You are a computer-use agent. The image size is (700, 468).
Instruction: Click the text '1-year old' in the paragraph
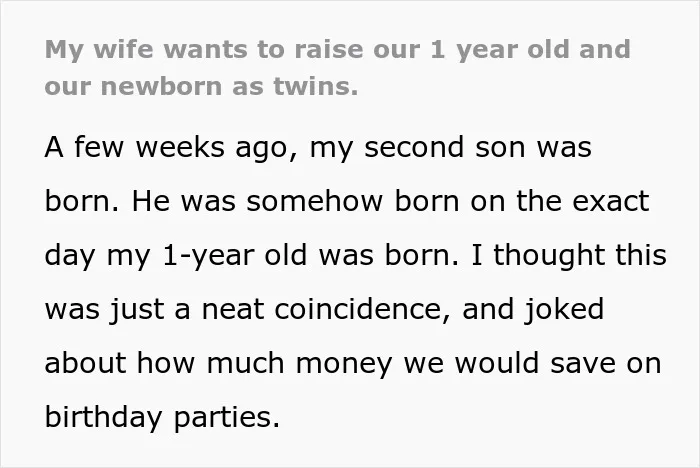coord(235,256)
